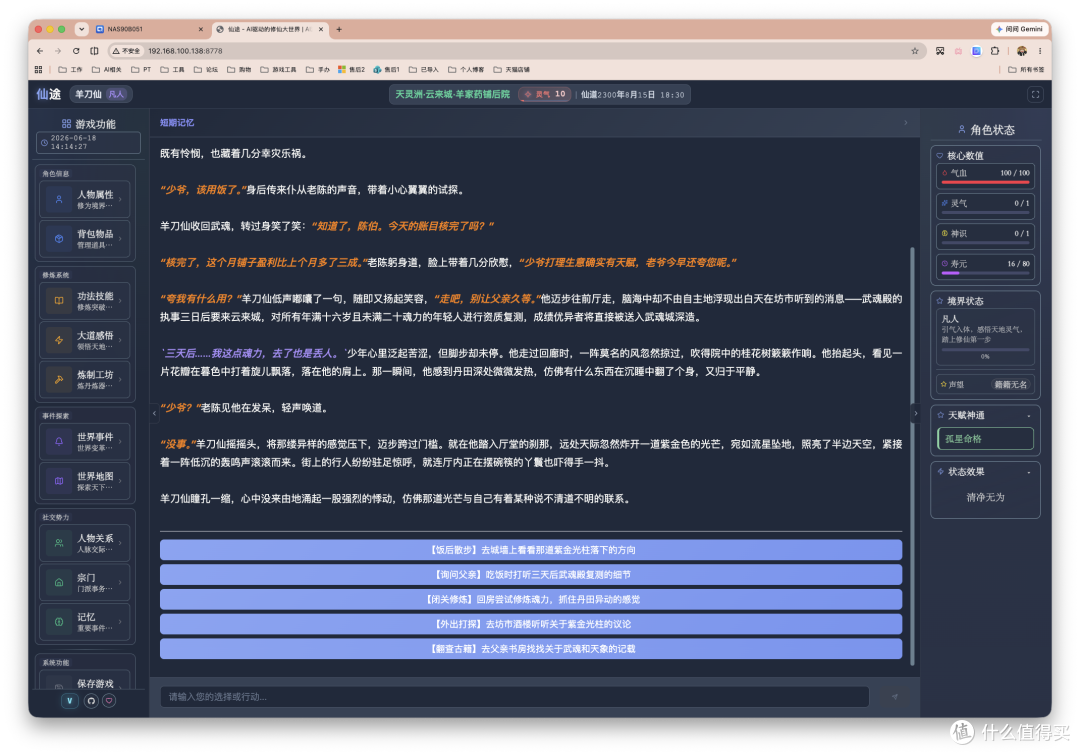1080x755 pixels.
Task: Click the browser back arrow
Action: (40, 51)
